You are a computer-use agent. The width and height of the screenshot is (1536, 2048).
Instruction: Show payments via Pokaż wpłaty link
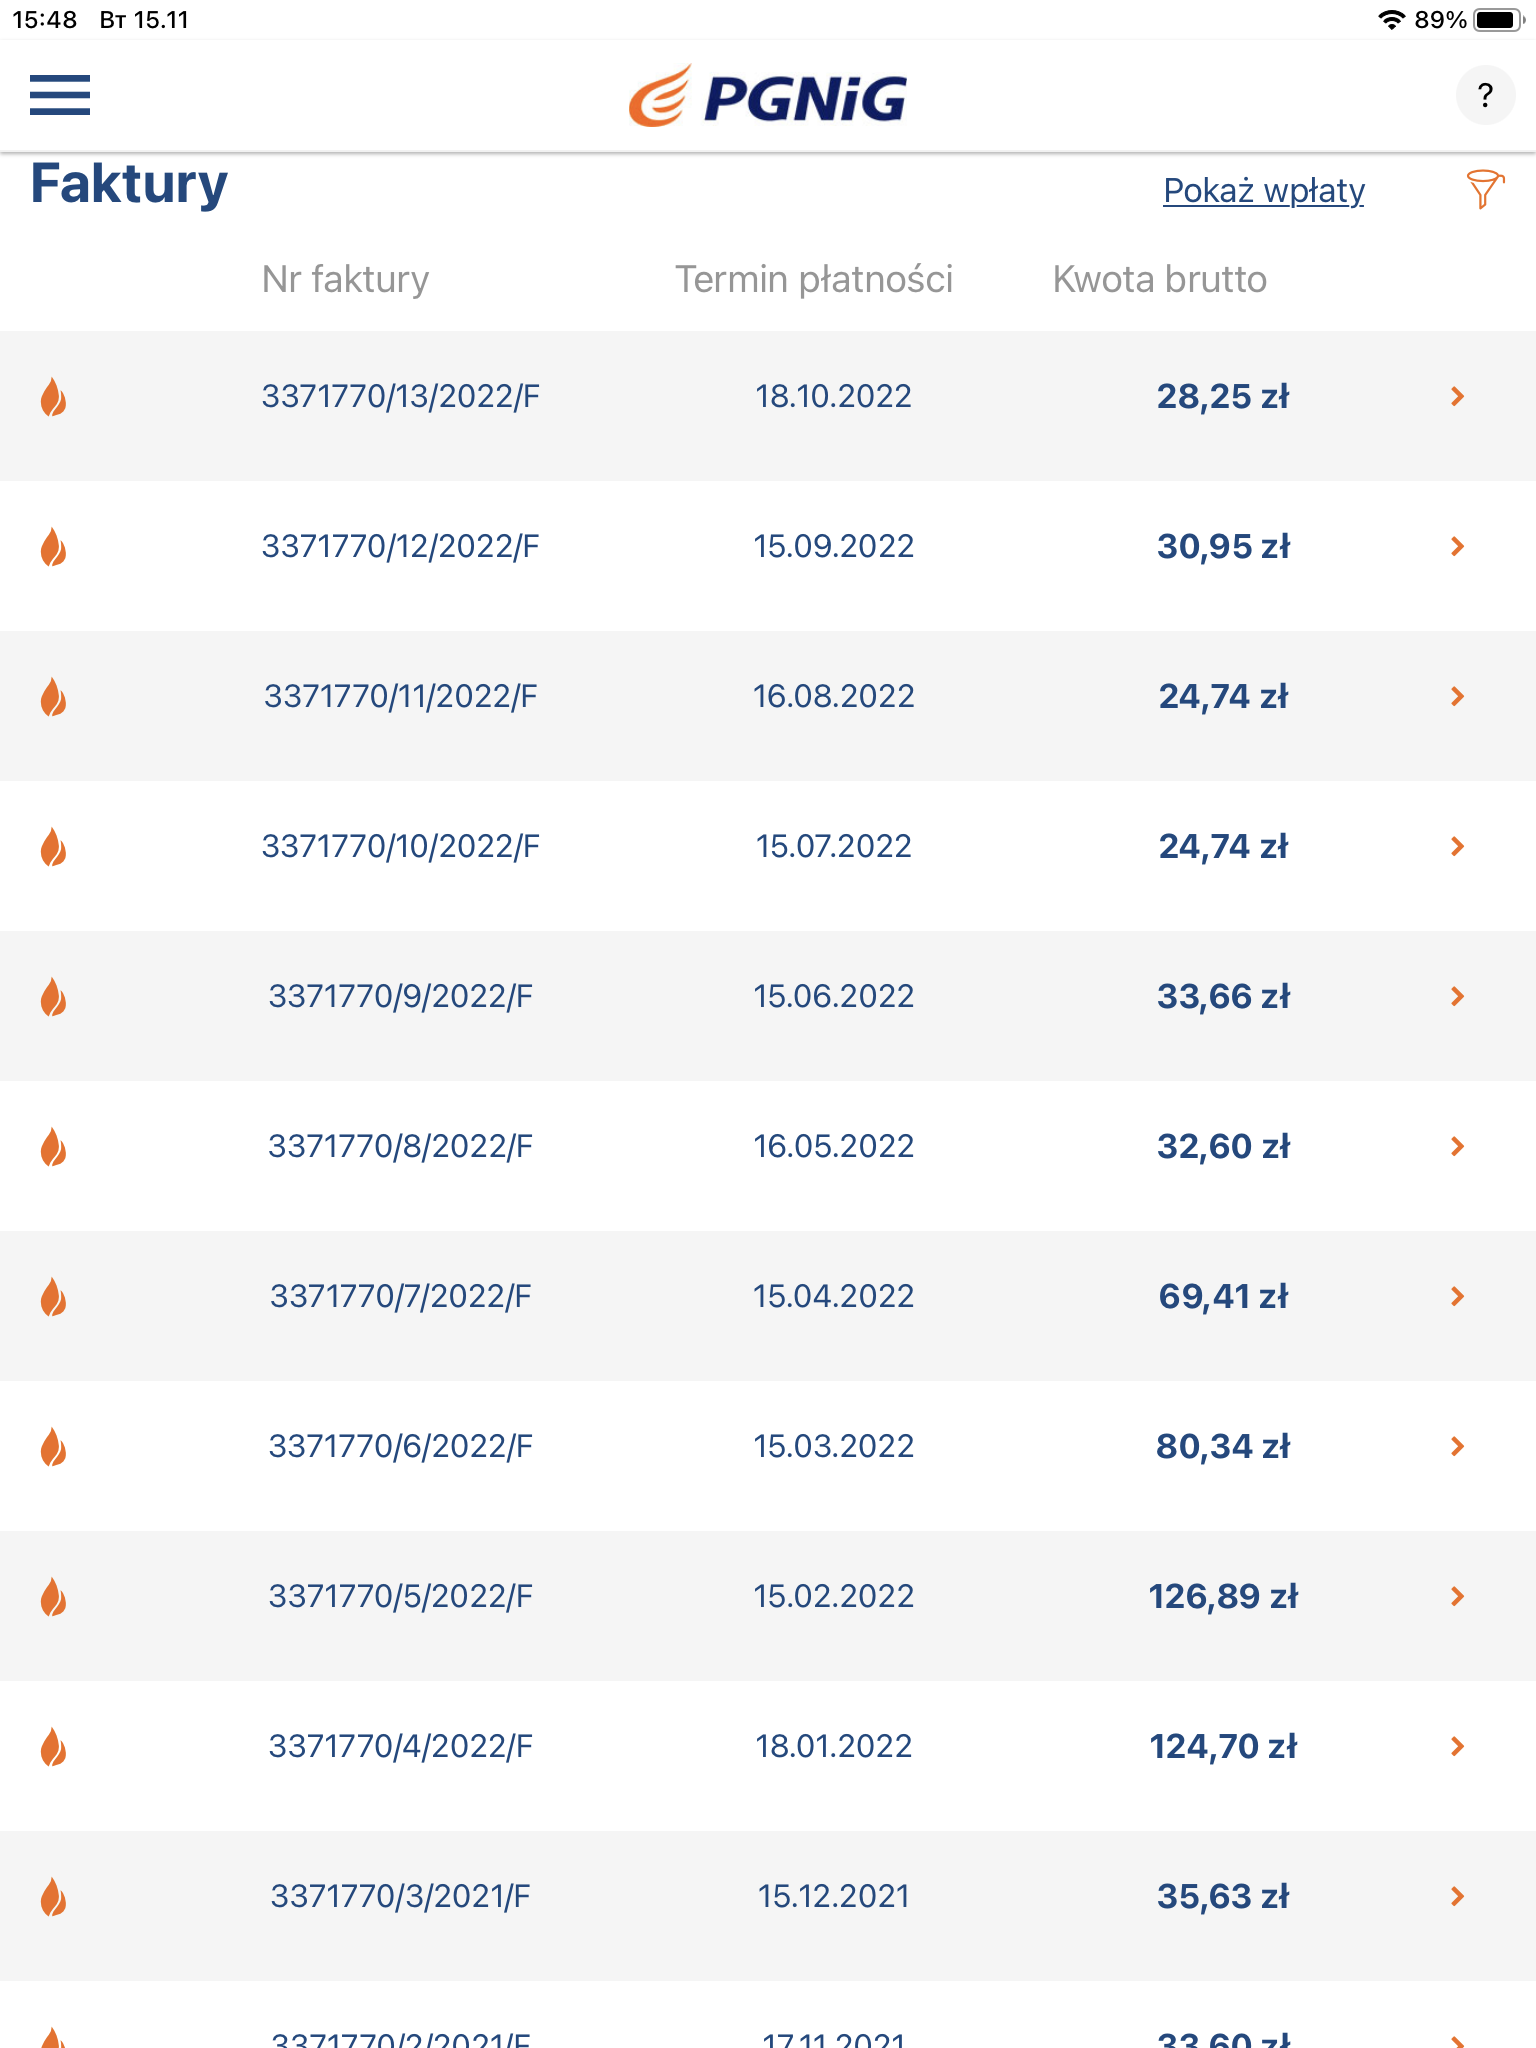tap(1263, 190)
